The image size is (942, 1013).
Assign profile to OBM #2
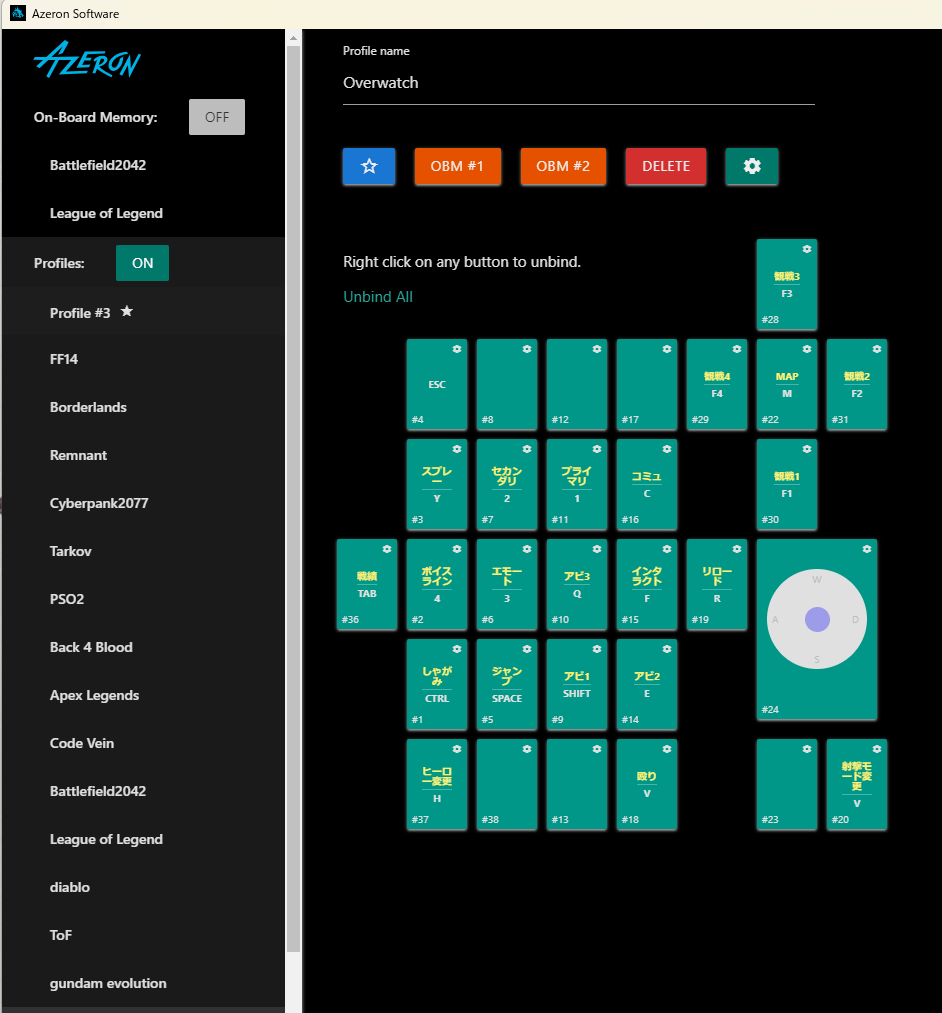tap(563, 166)
